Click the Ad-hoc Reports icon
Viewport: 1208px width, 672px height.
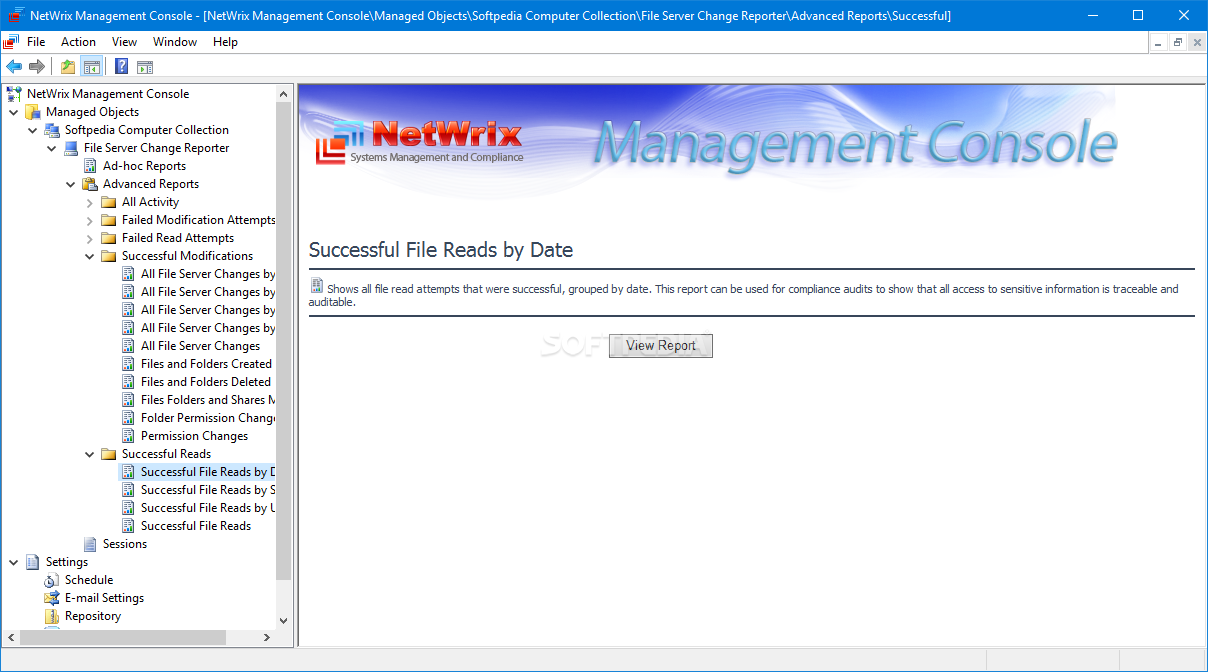click(x=90, y=166)
